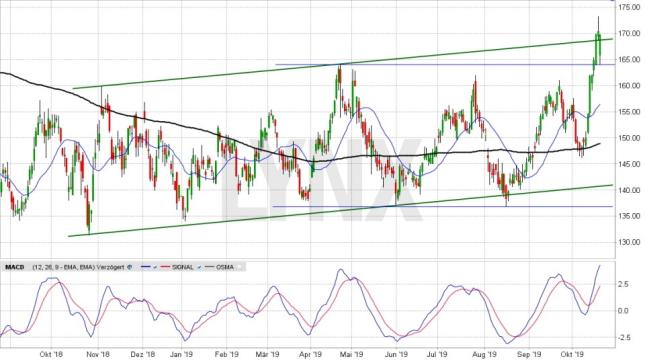The height and width of the screenshot is (363, 645).
Task: Click the Jan '19 date label
Action: [181, 354]
